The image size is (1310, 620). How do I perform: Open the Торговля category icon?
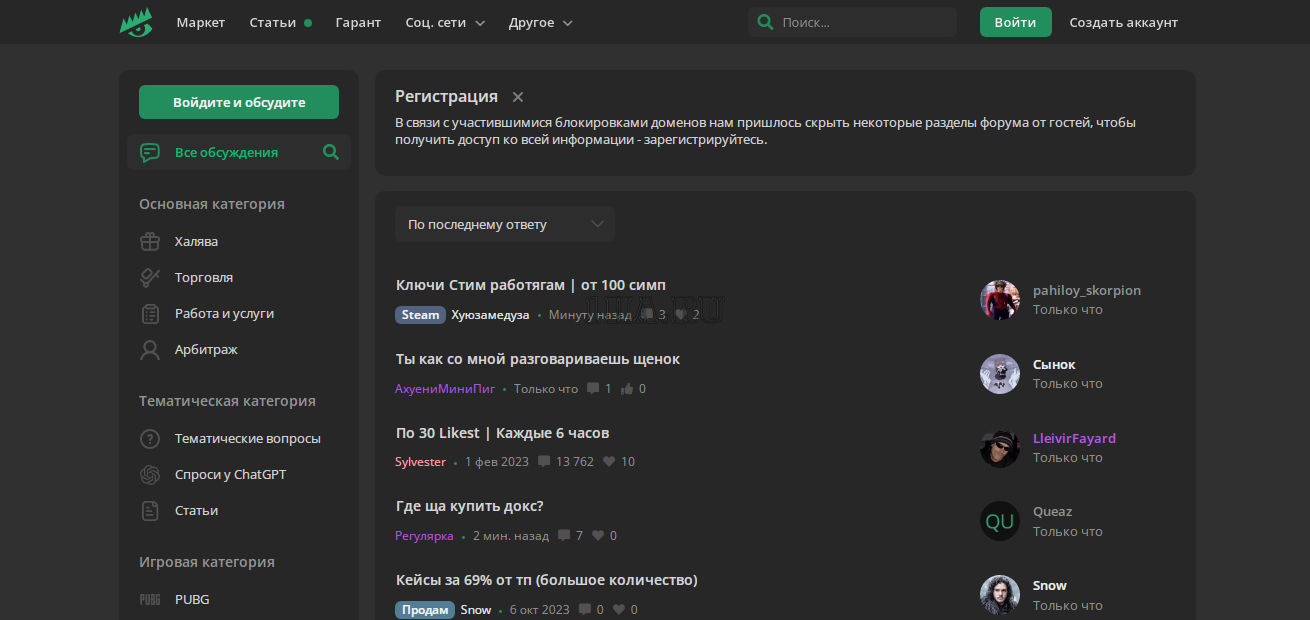[x=150, y=278]
